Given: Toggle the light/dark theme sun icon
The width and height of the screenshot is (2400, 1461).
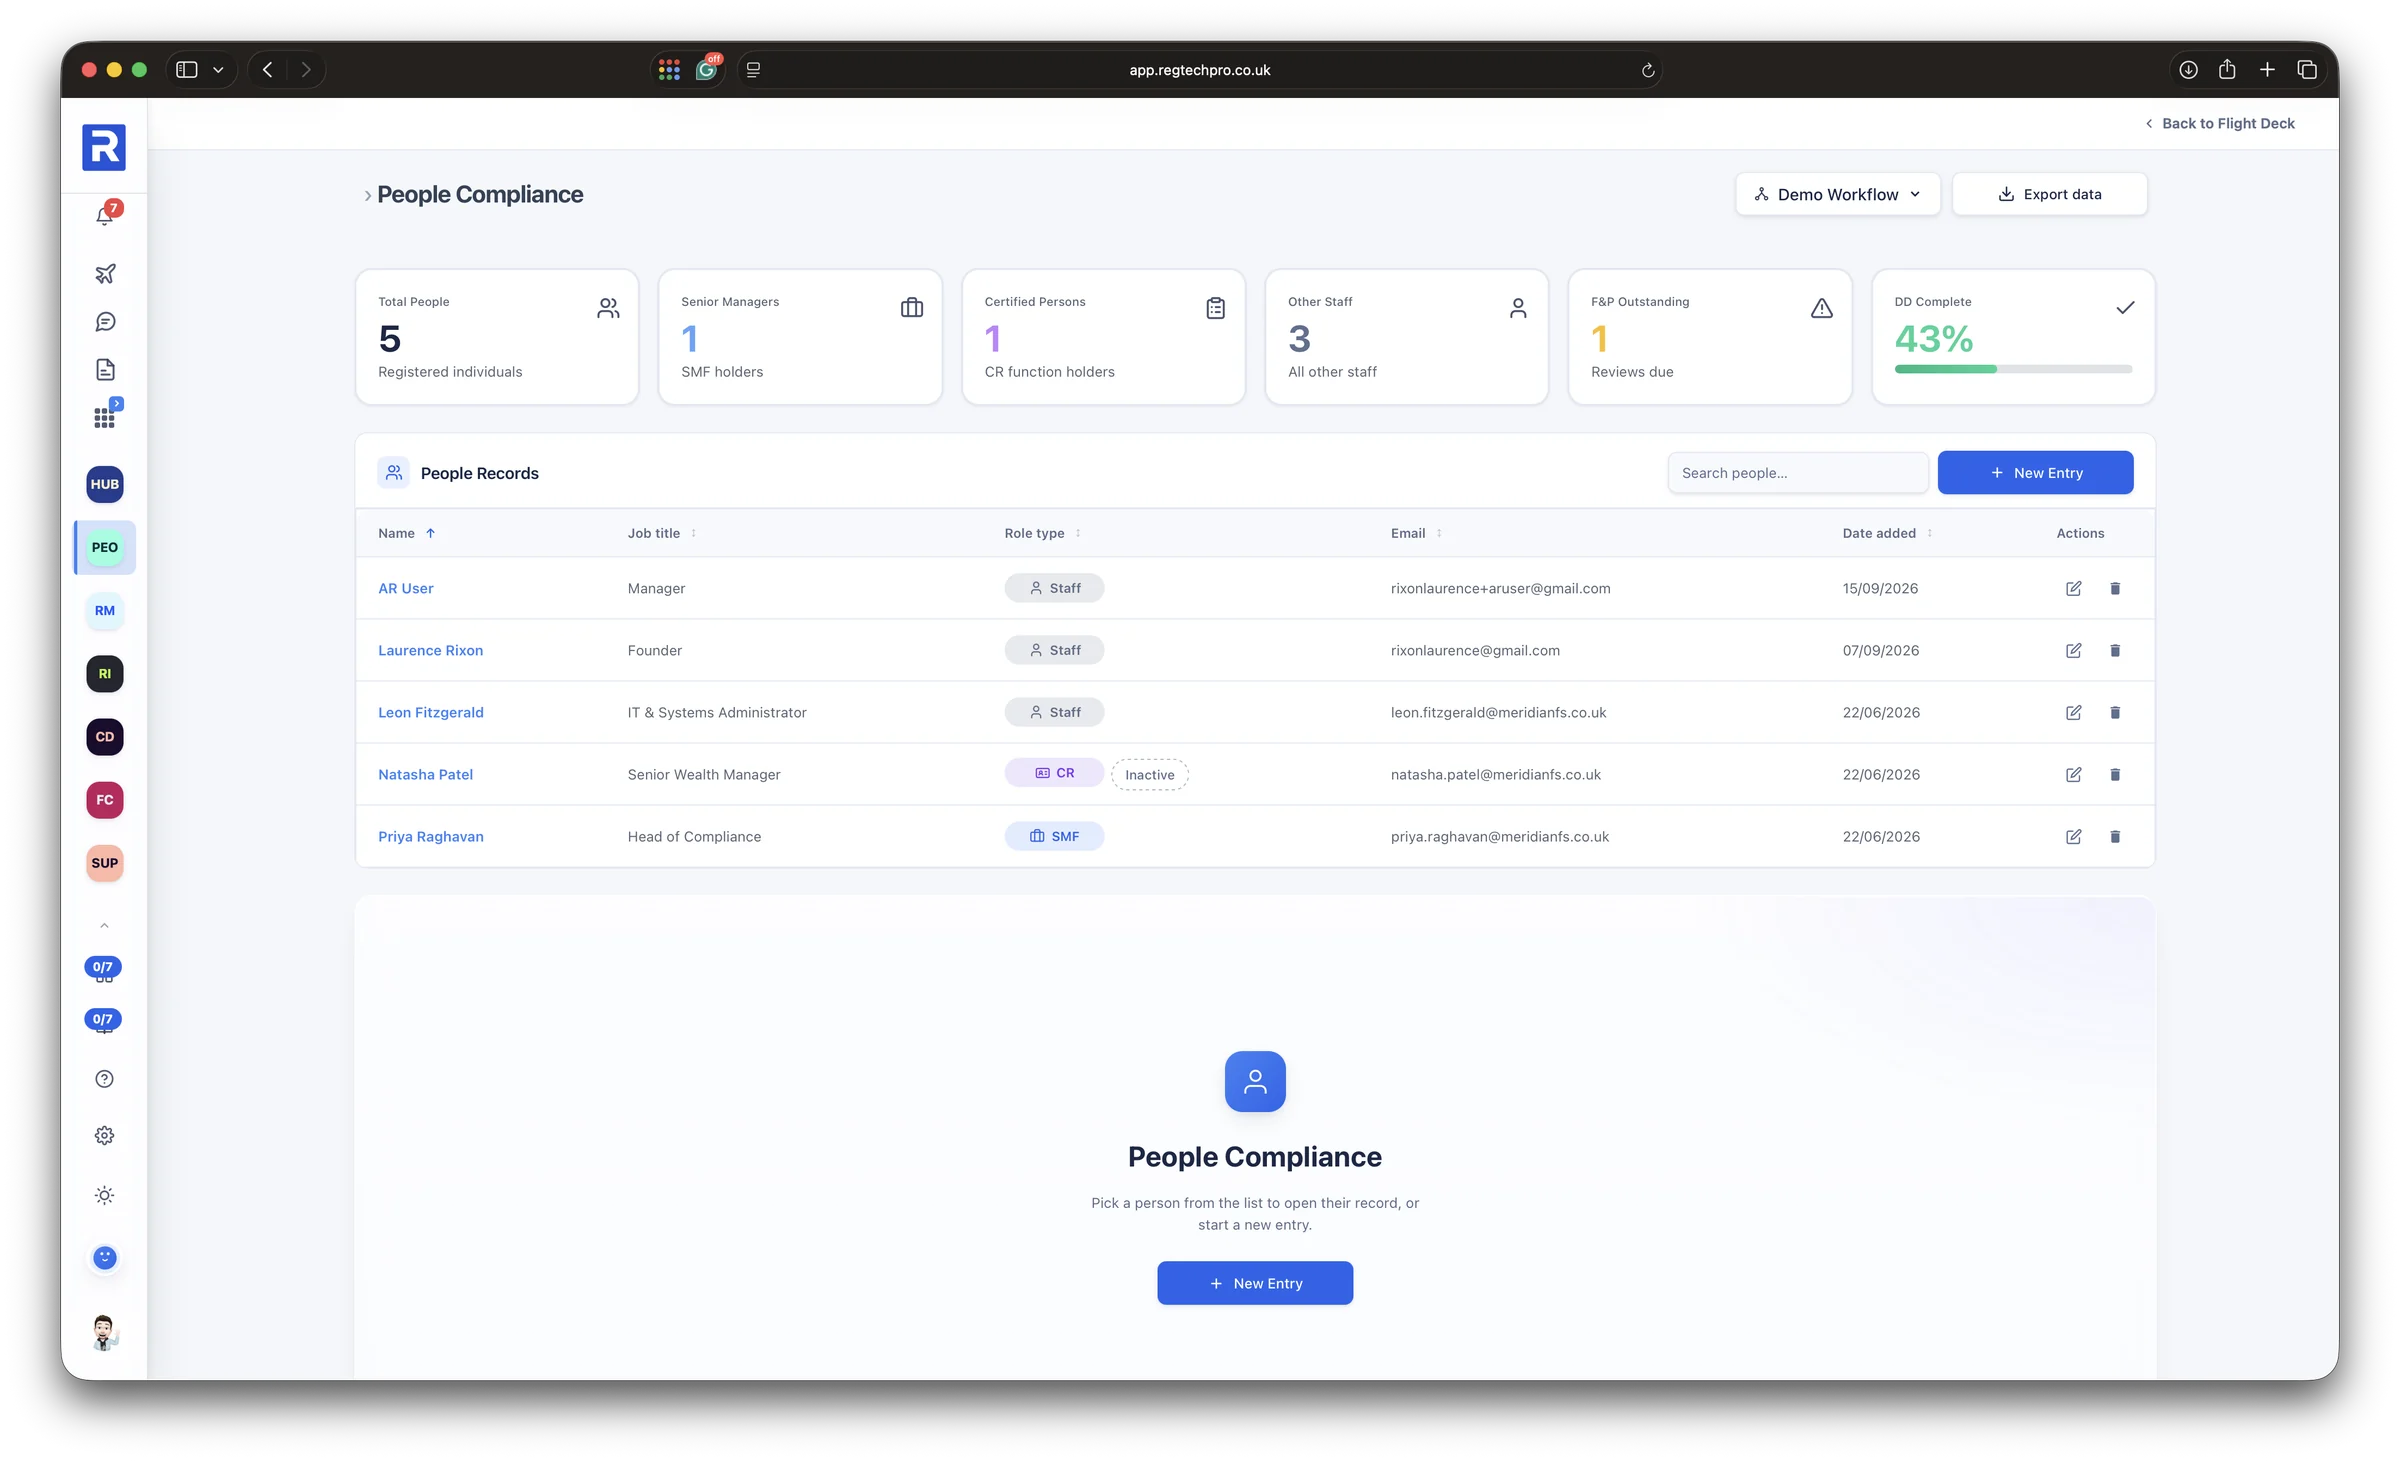Looking at the screenshot, I should tap(105, 1195).
